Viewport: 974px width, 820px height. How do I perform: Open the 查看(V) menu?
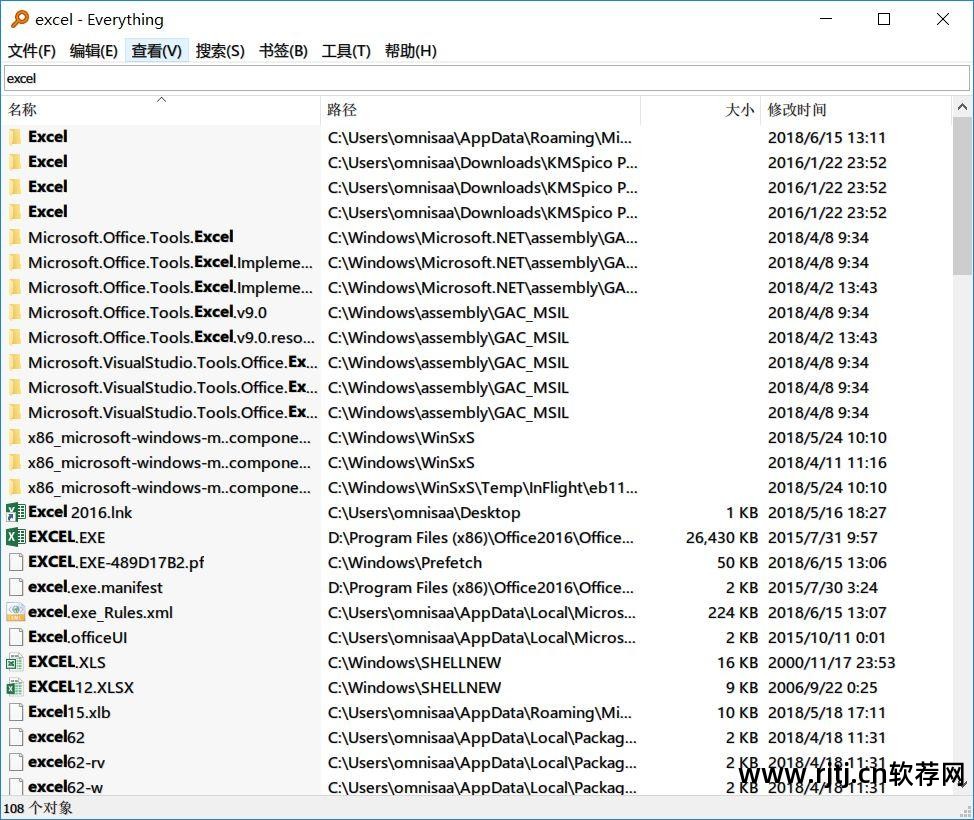pos(157,51)
